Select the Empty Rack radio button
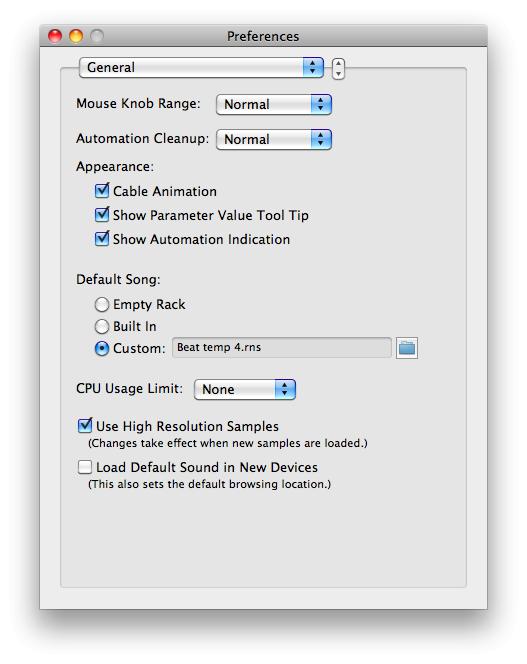The width and height of the screenshot is (527, 664). [x=102, y=304]
